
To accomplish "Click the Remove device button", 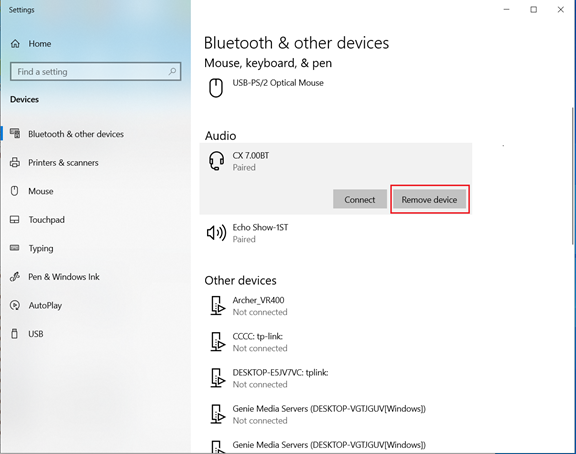I will pos(429,199).
